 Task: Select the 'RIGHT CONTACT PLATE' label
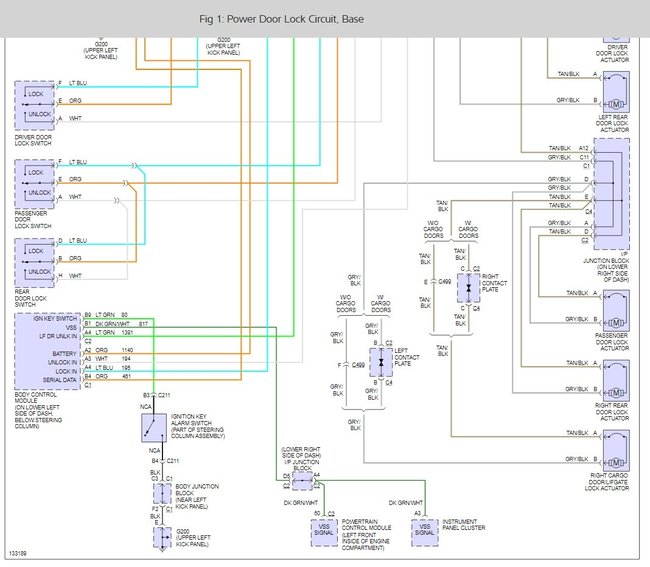[x=494, y=283]
